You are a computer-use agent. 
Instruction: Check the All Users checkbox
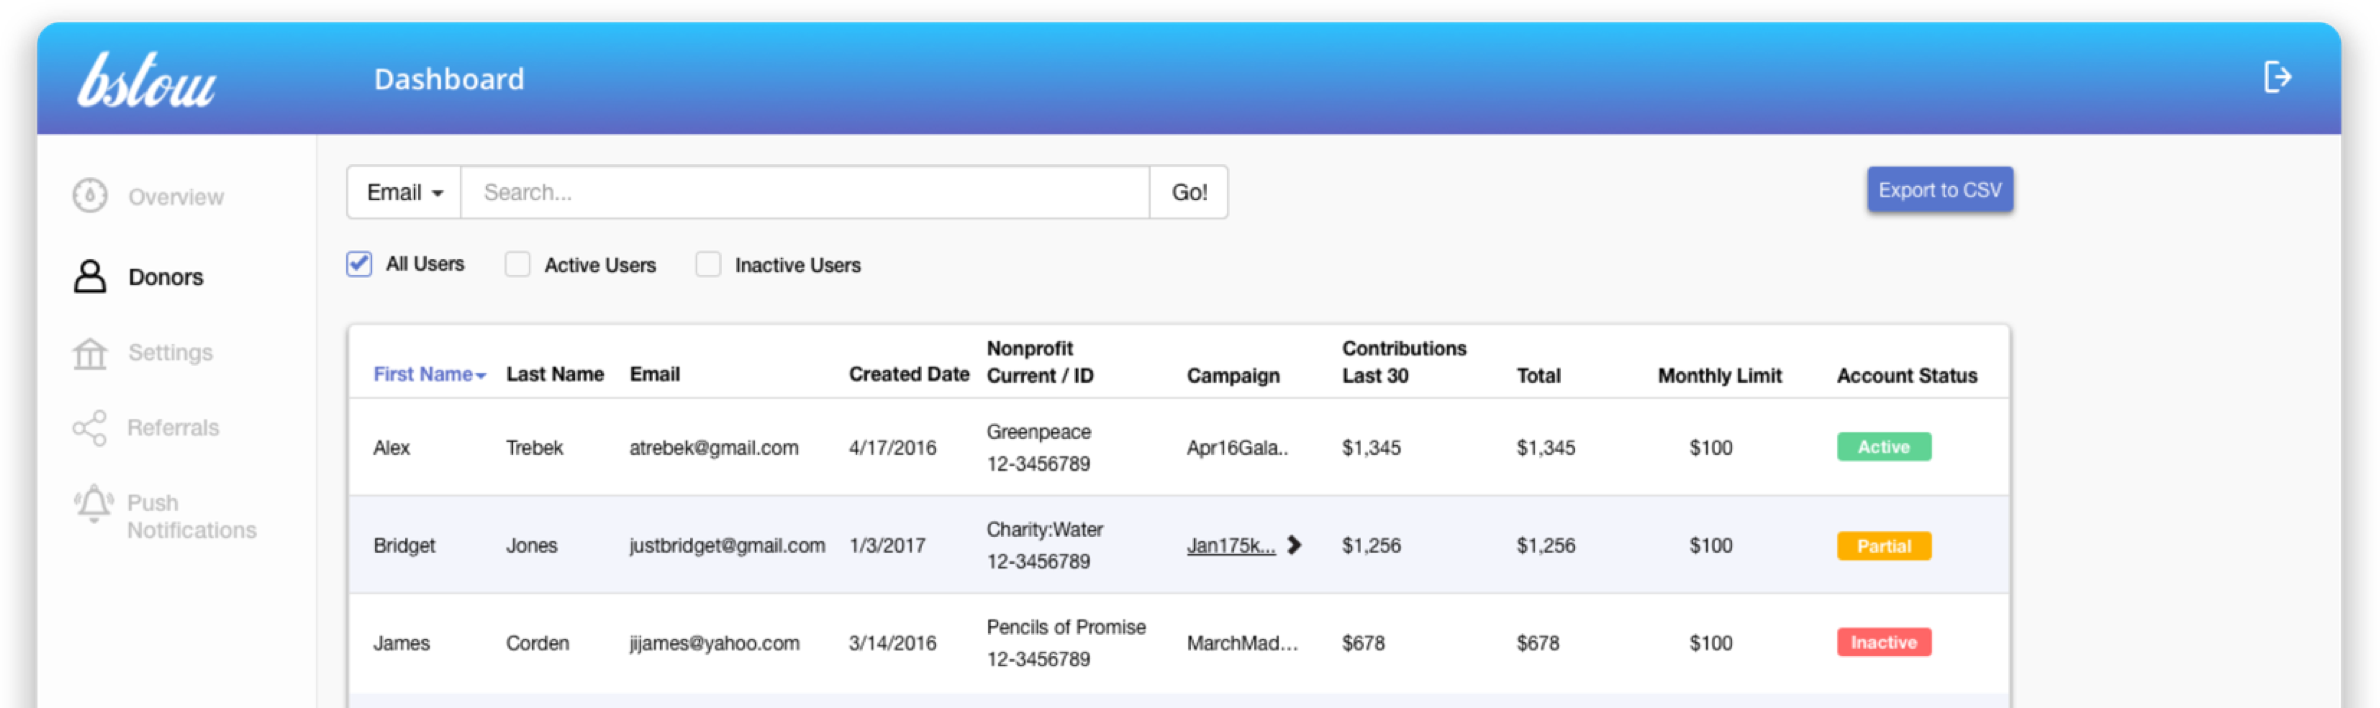pyautogui.click(x=359, y=264)
